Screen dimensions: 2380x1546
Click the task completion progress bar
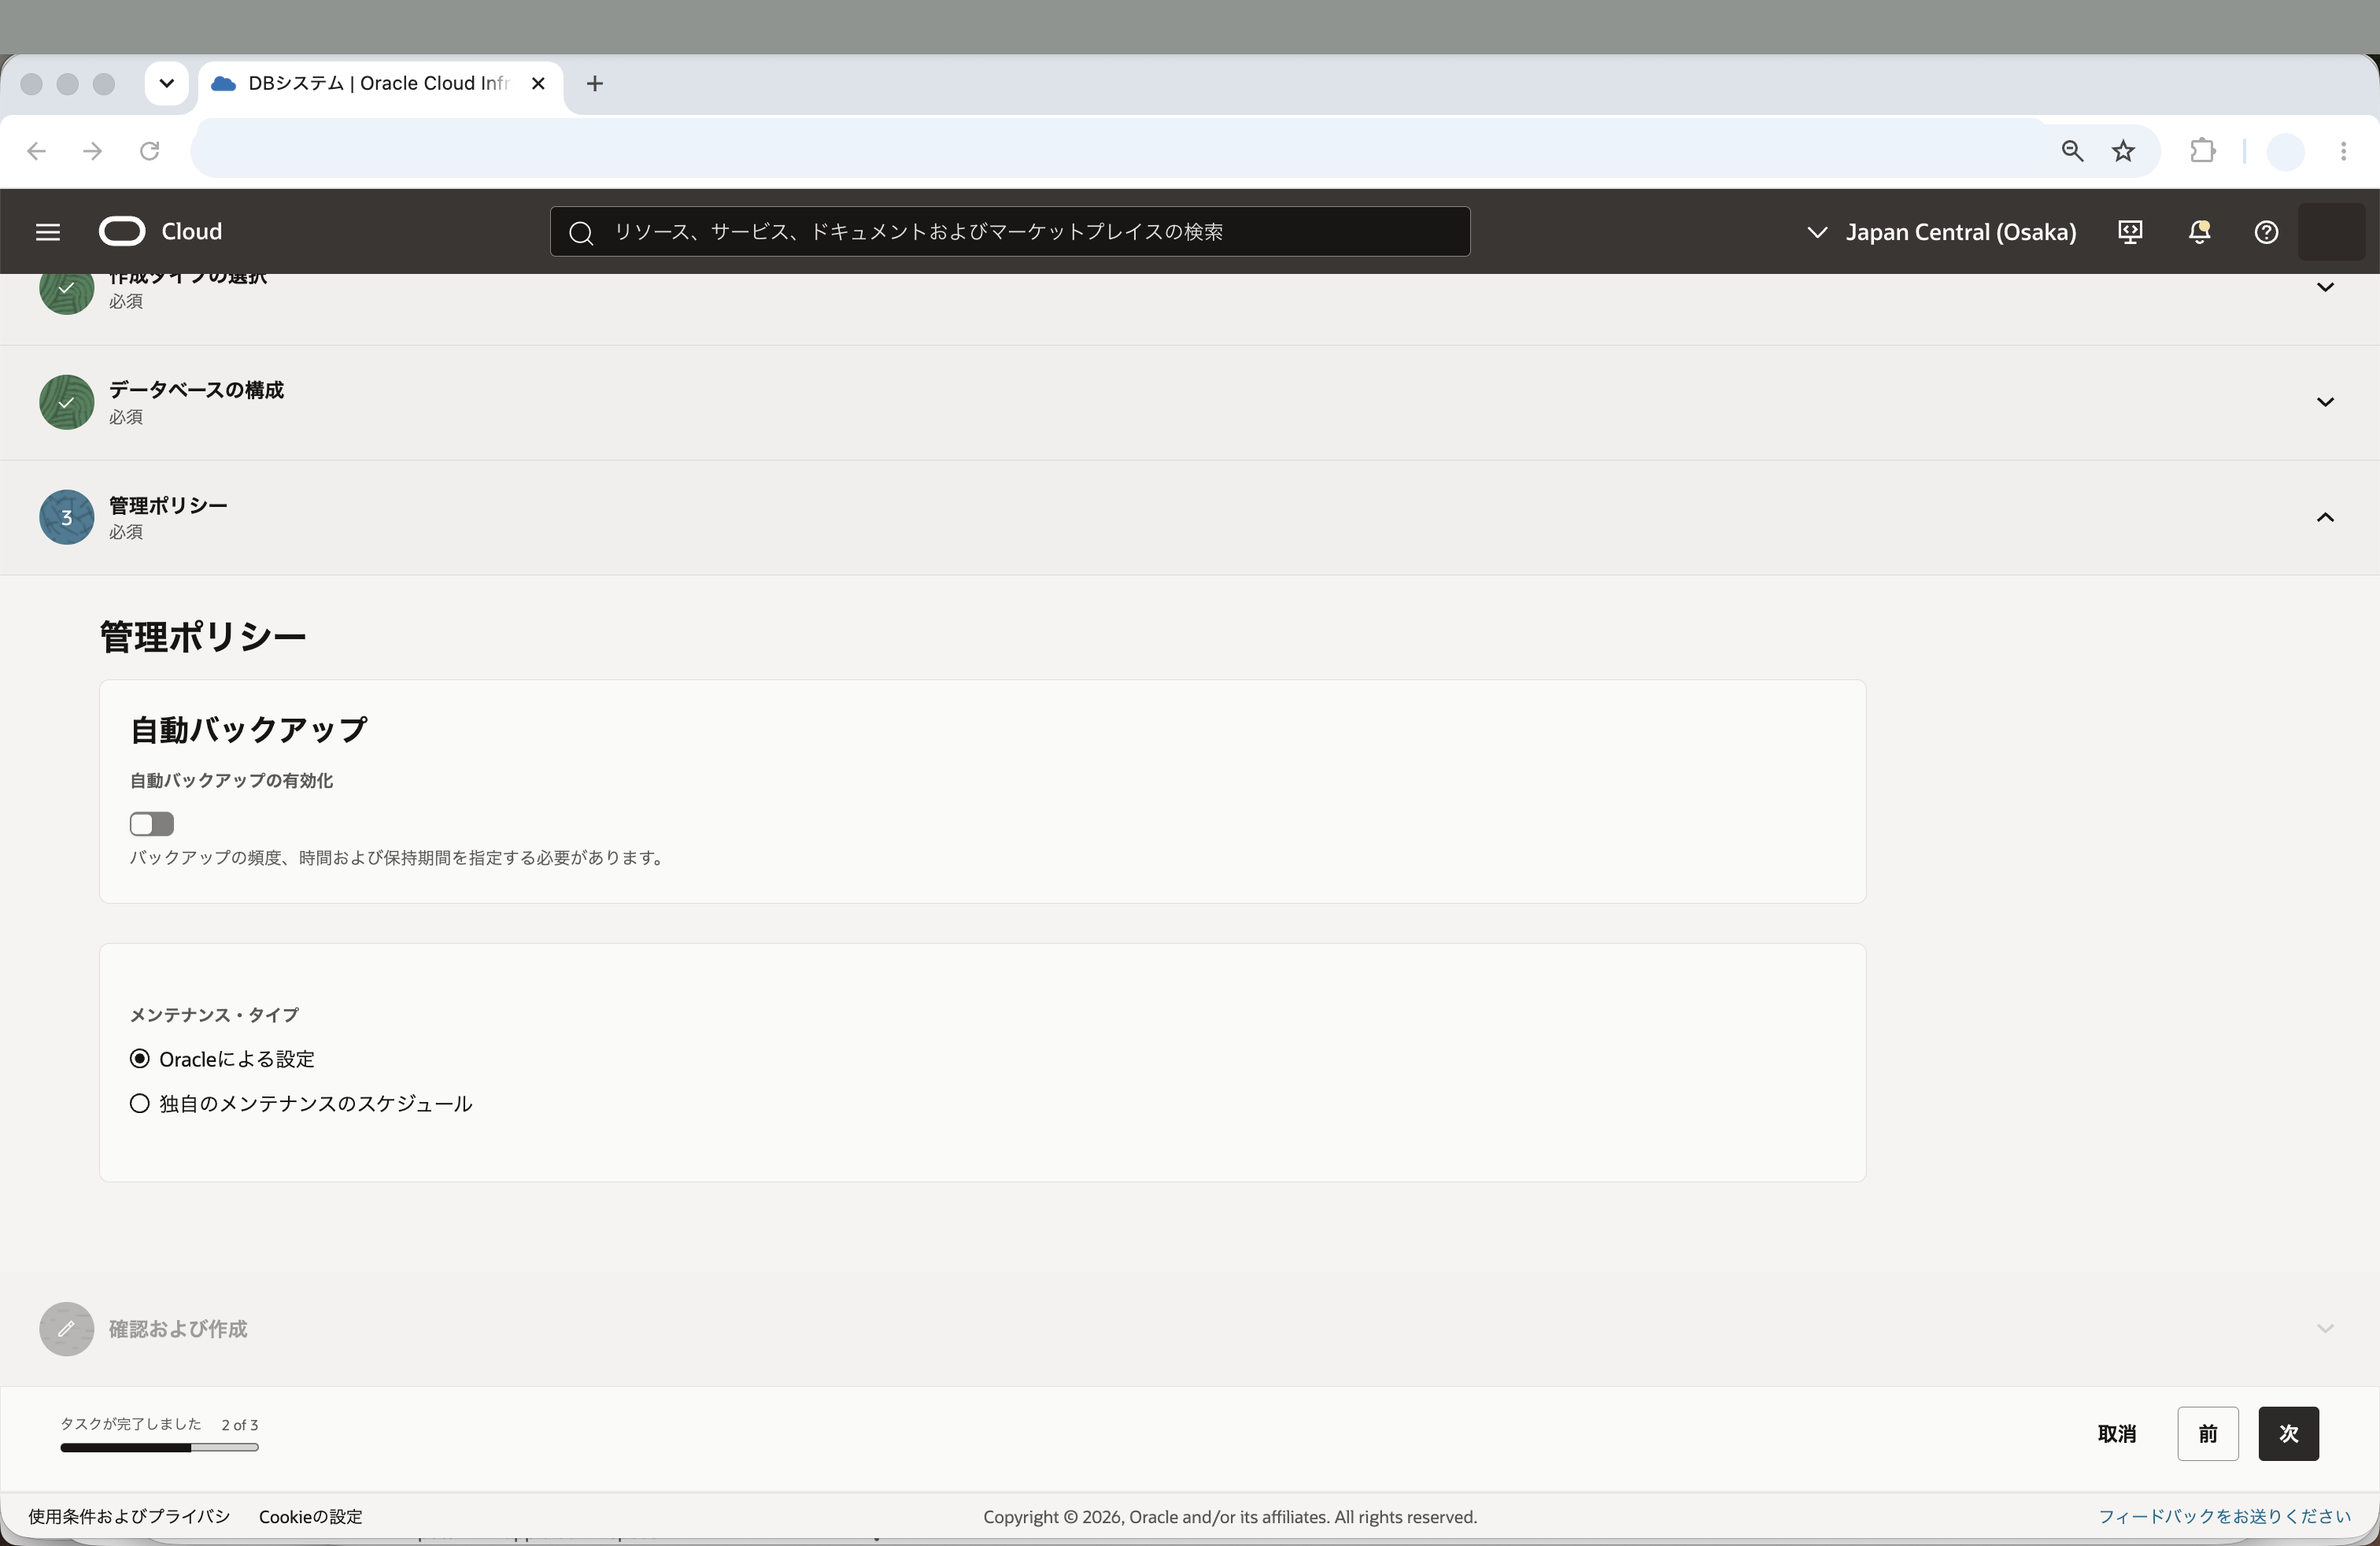pos(159,1448)
